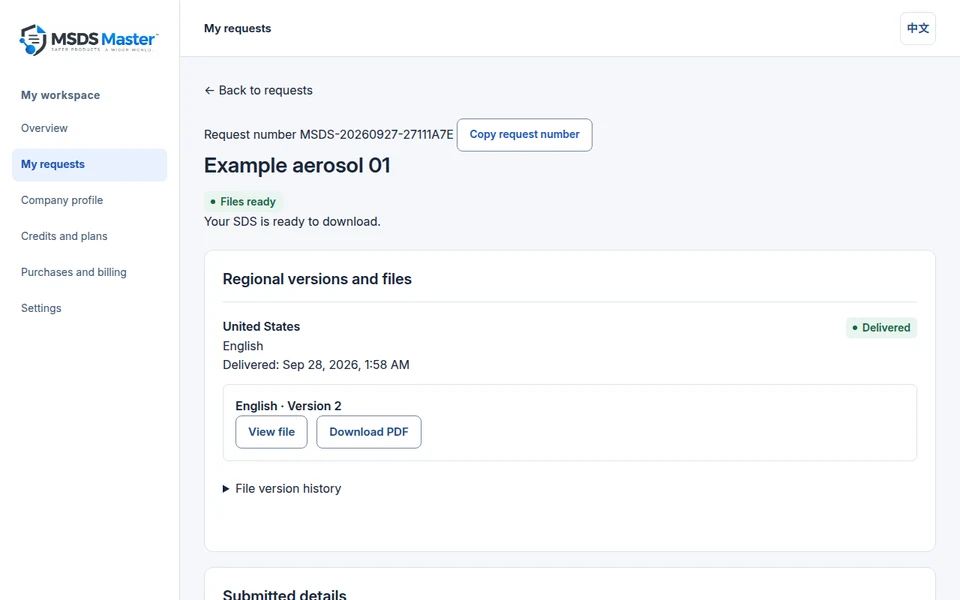Click the Example aerosol 01 heading
Viewport: 960px width, 600px height.
[297, 165]
